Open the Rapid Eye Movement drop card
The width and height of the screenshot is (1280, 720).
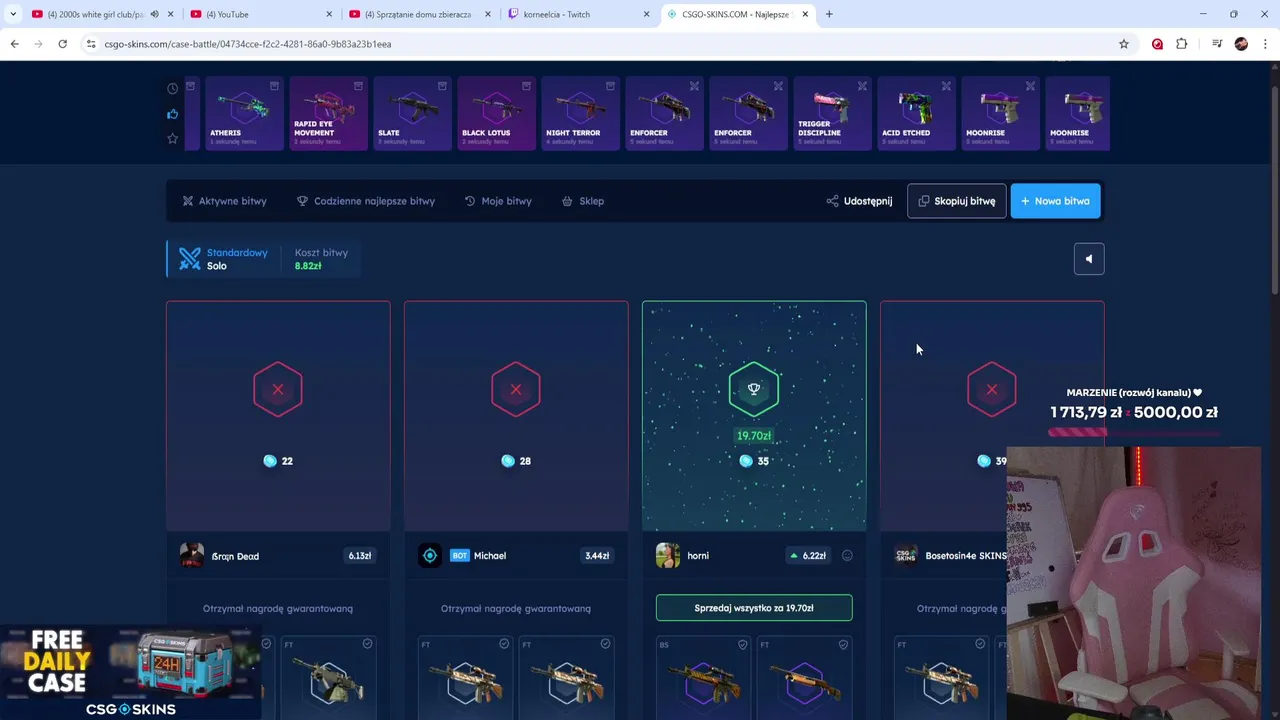click(328, 114)
